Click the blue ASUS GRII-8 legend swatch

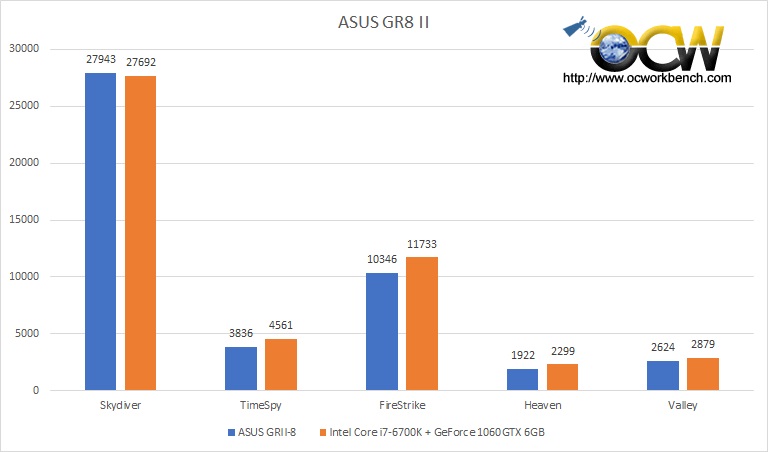click(x=231, y=432)
